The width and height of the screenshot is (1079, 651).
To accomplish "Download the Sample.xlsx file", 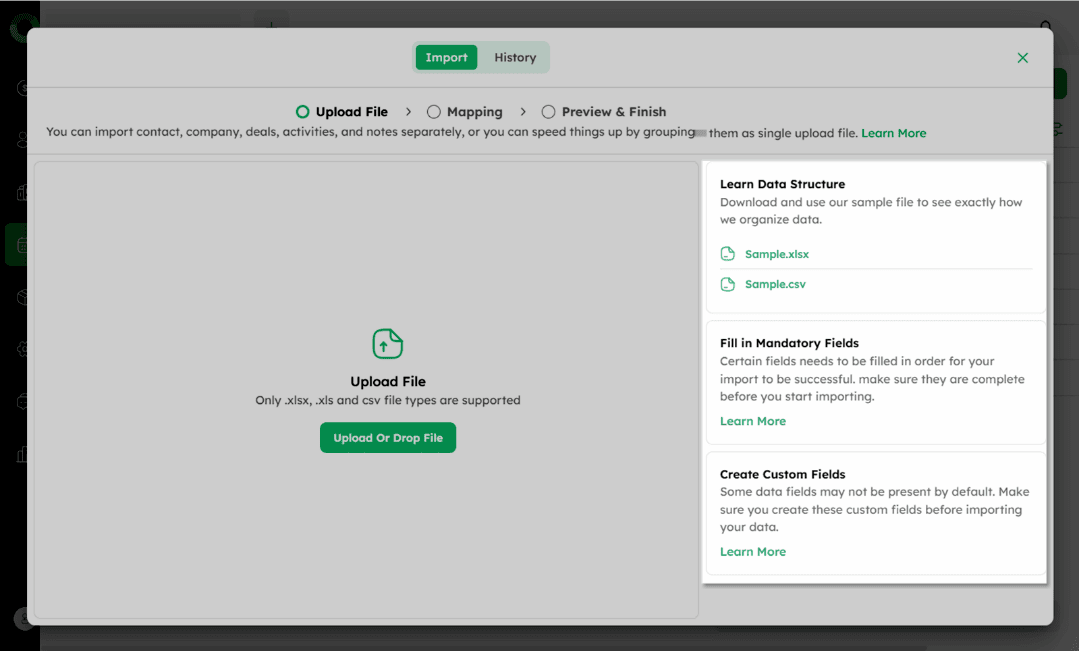I will tap(776, 254).
